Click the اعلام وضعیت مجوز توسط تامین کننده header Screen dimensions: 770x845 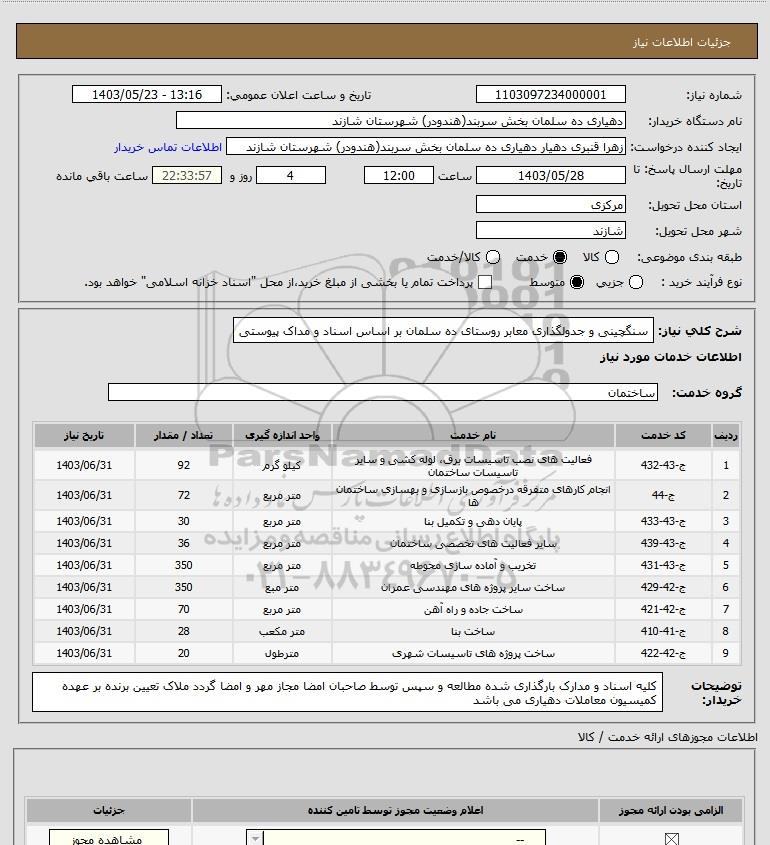click(395, 810)
